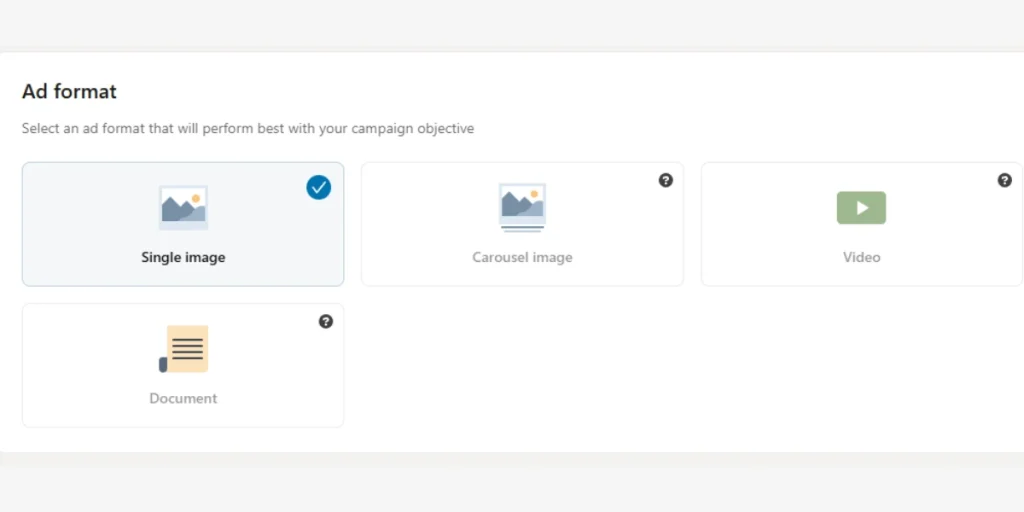This screenshot has width=1024, height=512.
Task: Click the 'Video' label text
Action: [861, 257]
